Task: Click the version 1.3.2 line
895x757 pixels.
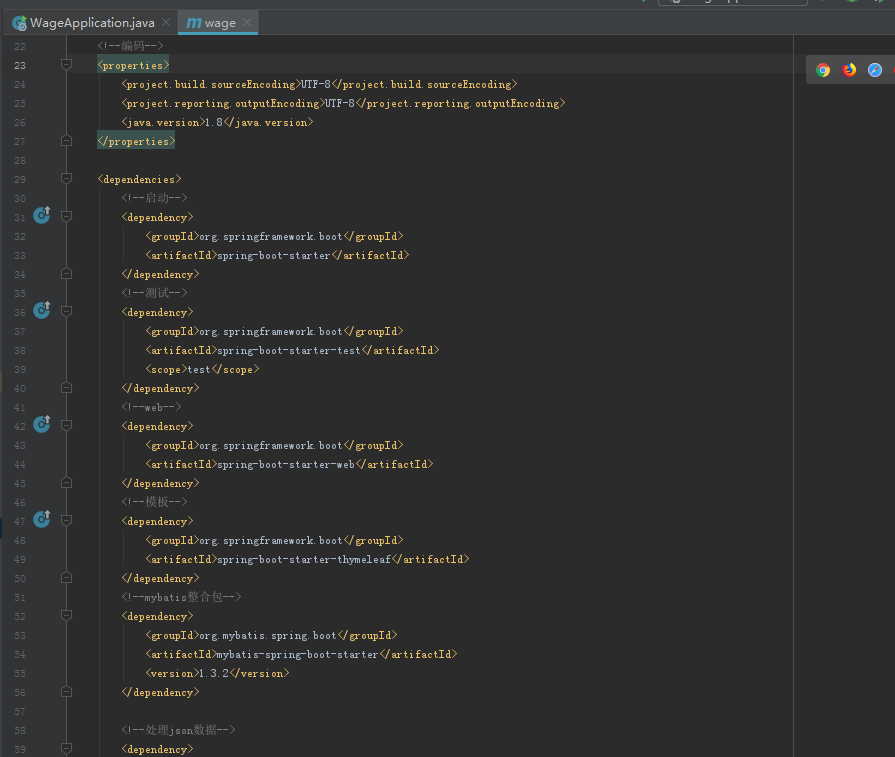Action: coord(217,673)
